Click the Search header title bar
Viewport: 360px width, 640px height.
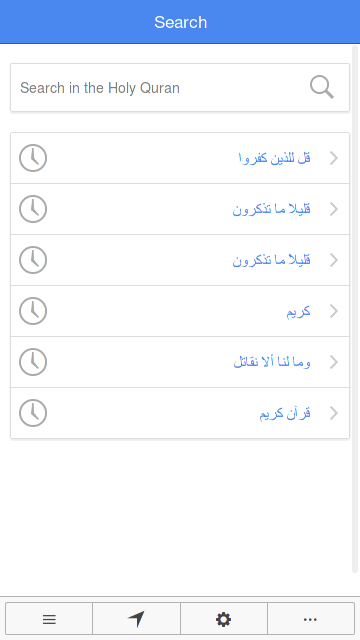click(x=180, y=22)
